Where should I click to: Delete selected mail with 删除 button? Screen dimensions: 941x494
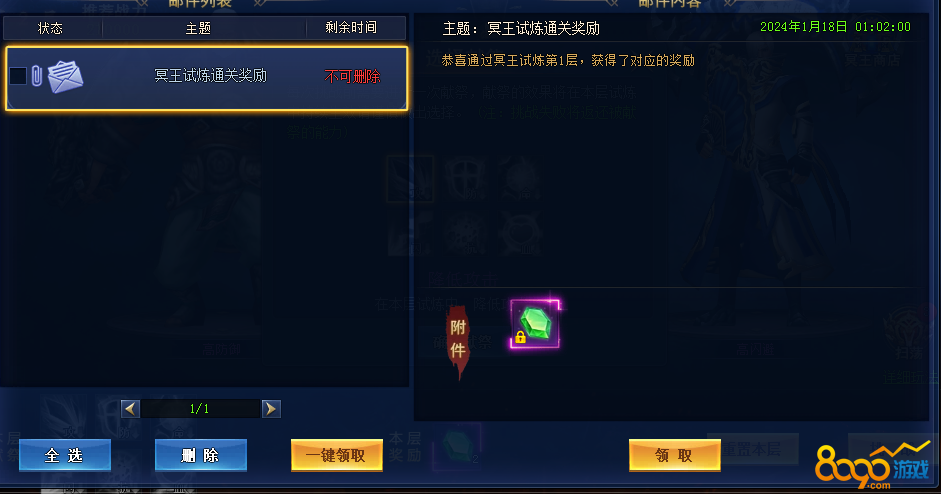[x=200, y=455]
